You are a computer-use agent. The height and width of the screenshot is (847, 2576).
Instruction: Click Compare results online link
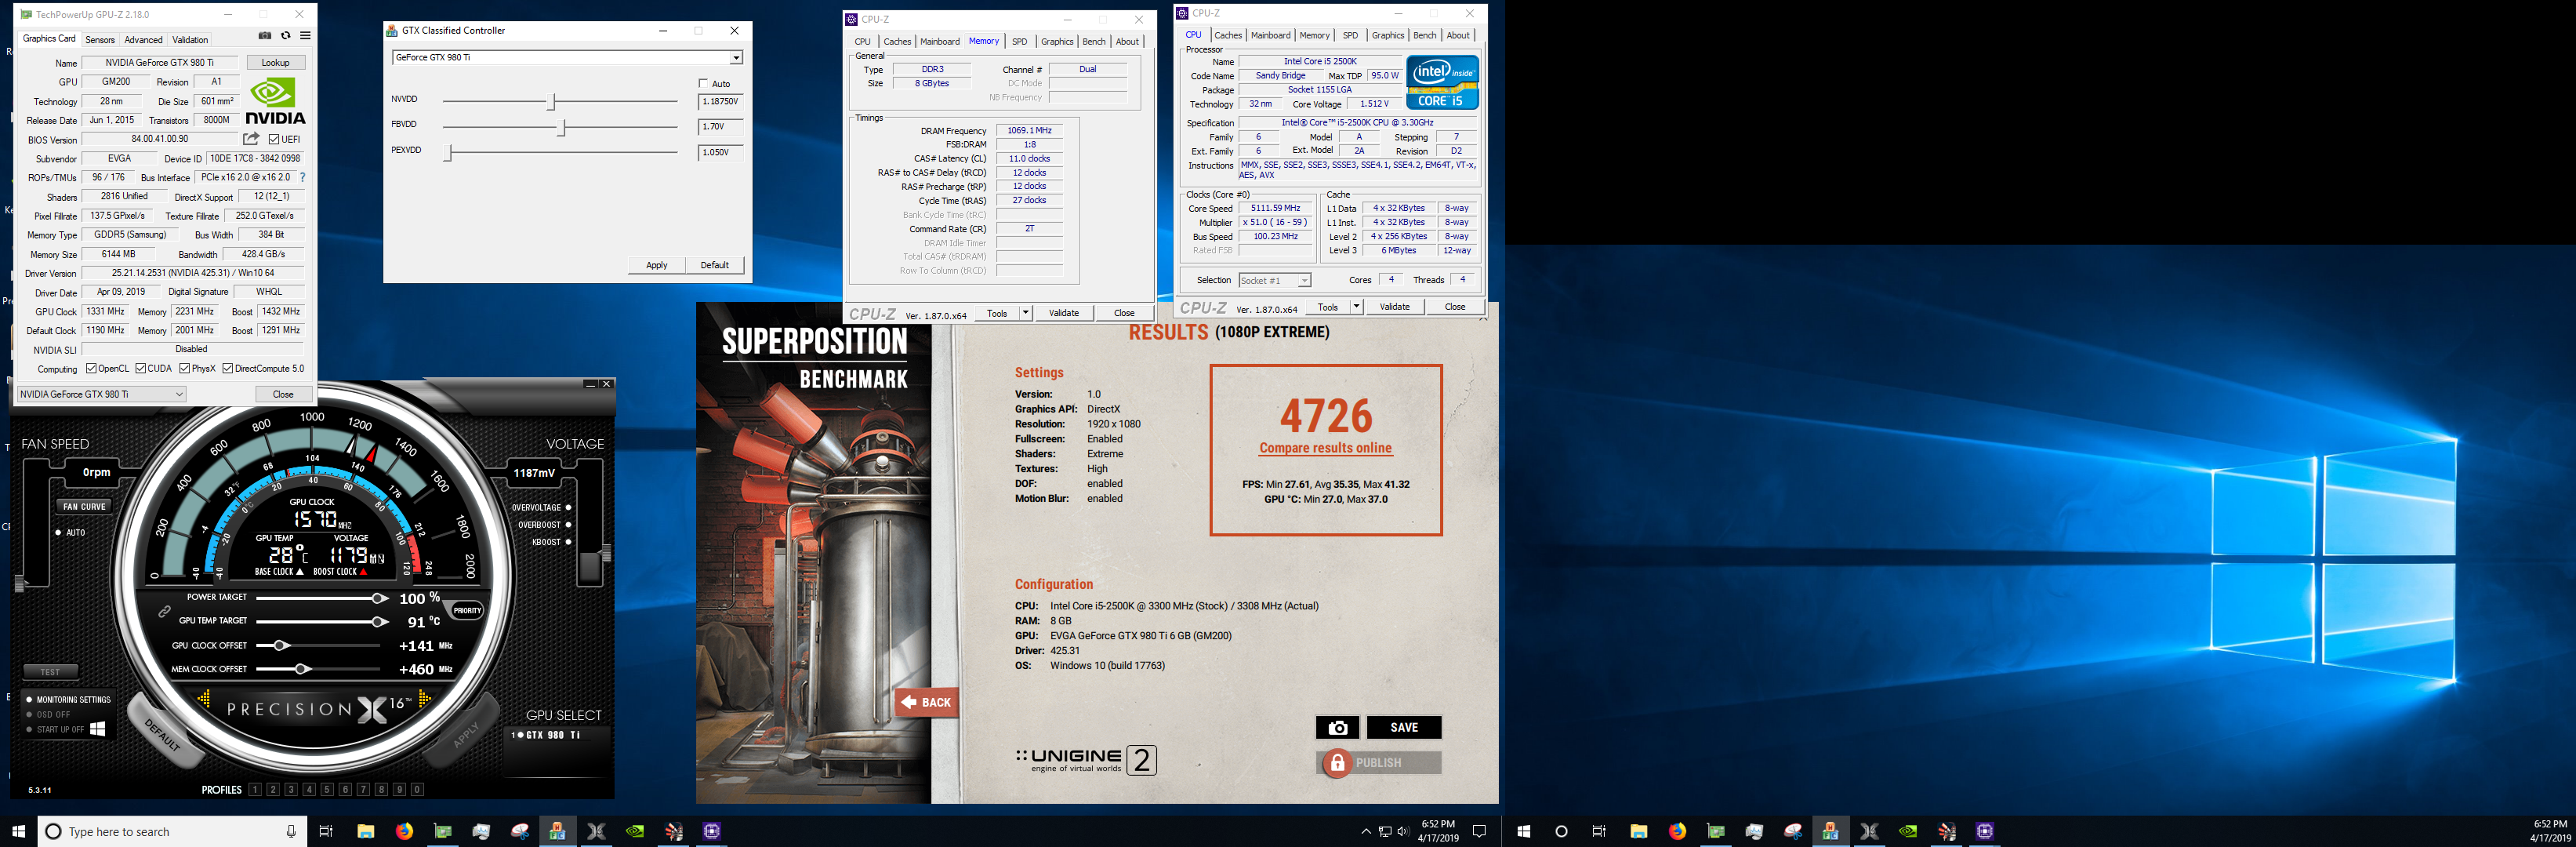coord(1325,448)
